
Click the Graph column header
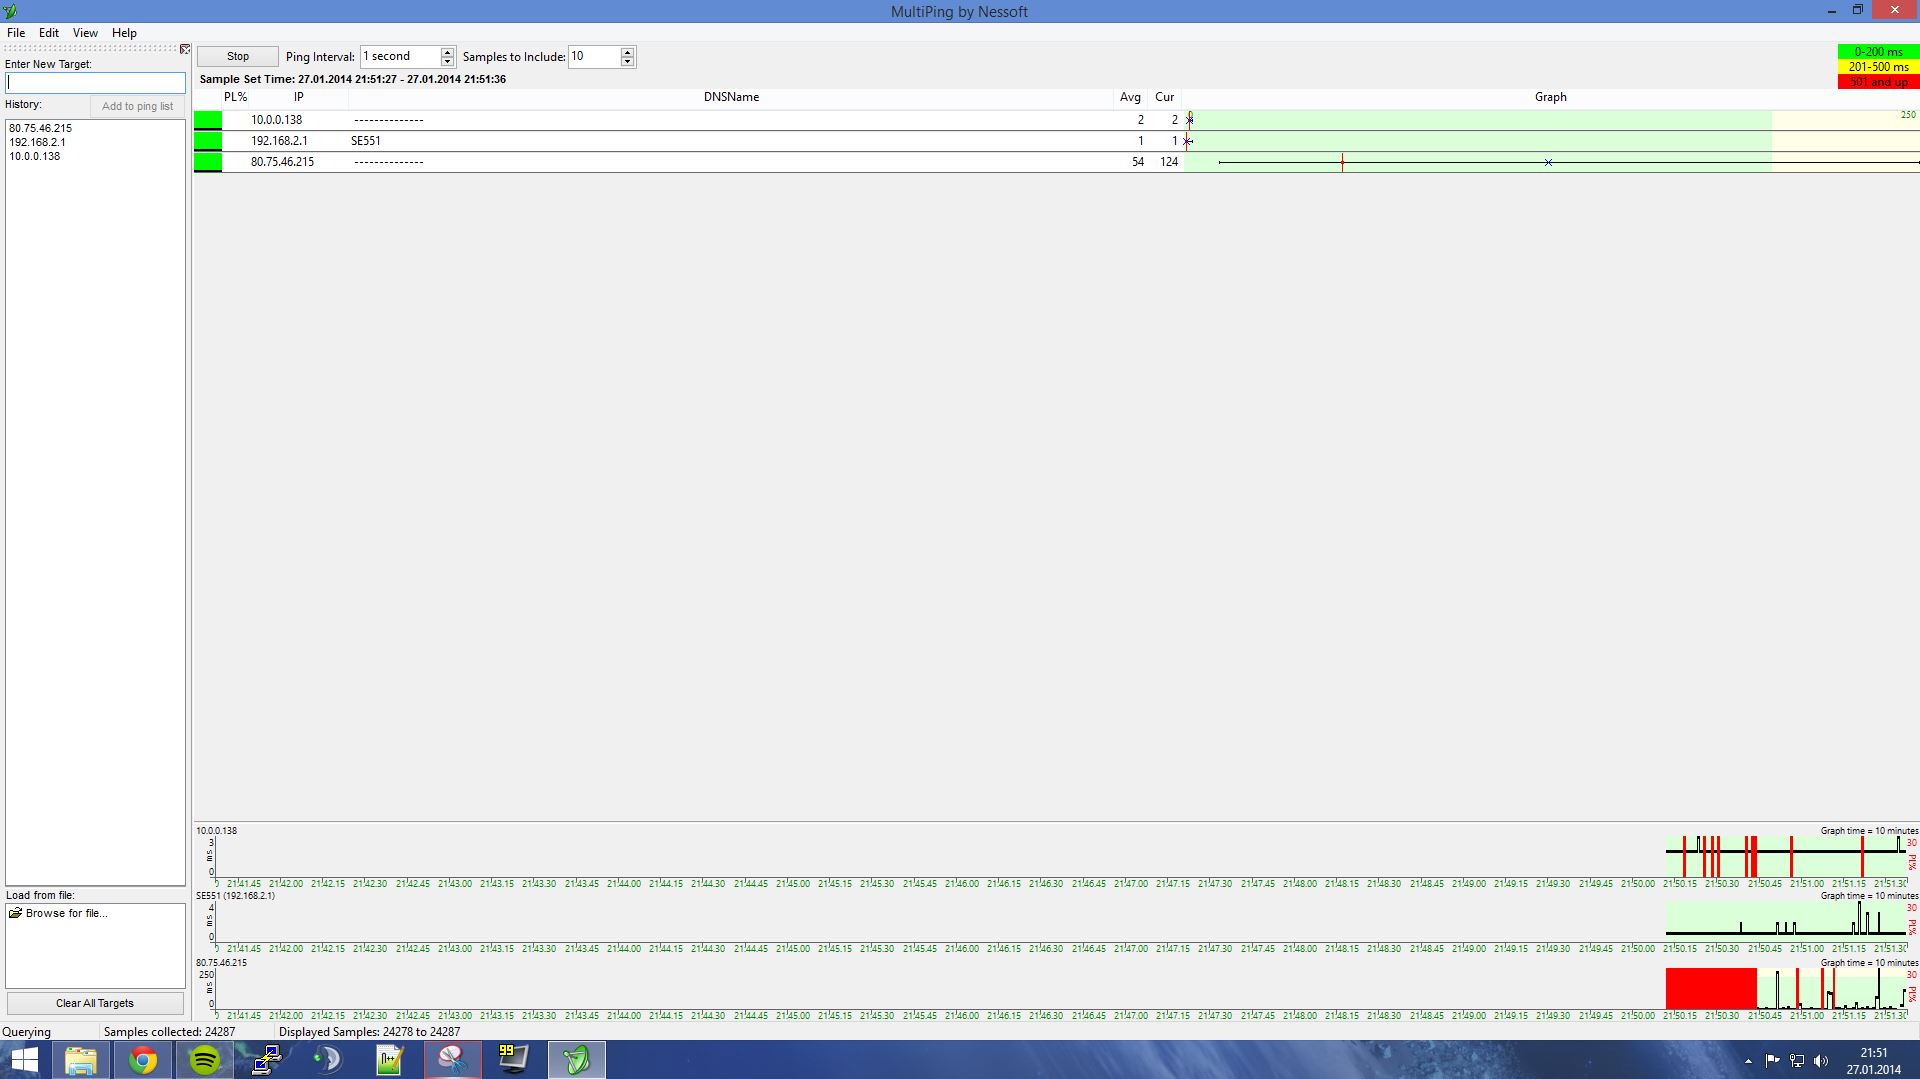click(1551, 97)
